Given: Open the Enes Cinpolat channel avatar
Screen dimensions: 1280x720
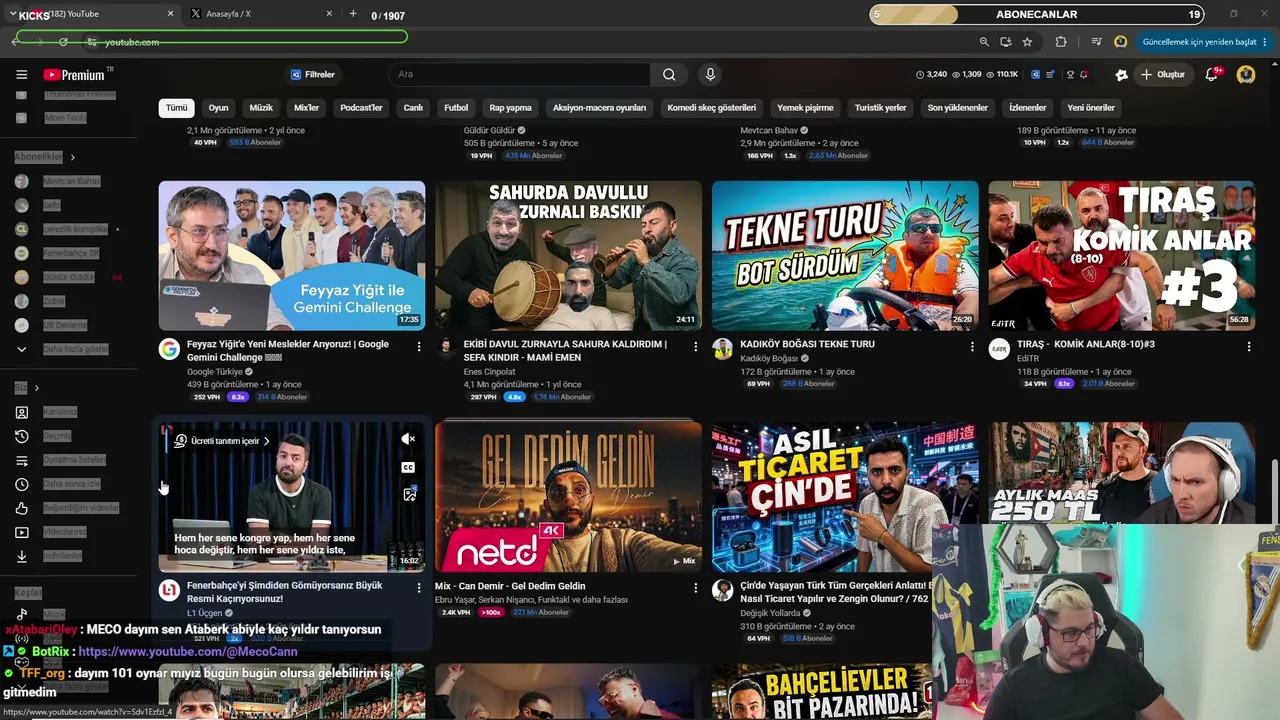Looking at the screenshot, I should click(446, 349).
